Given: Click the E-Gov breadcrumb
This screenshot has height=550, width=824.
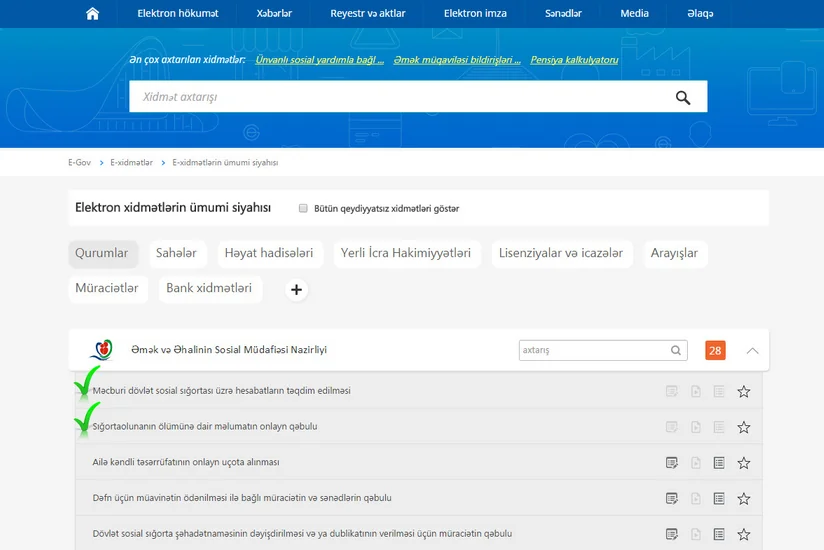Looking at the screenshot, I should (79, 163).
